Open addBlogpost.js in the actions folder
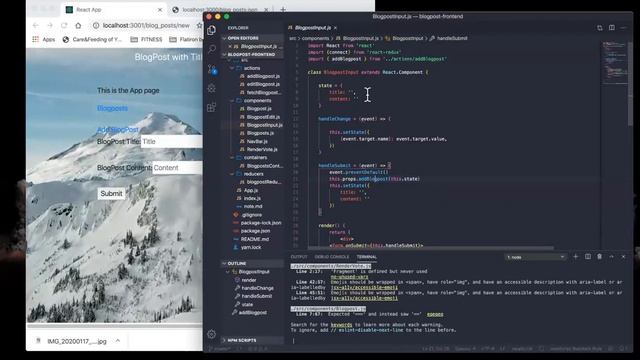 pos(263,76)
